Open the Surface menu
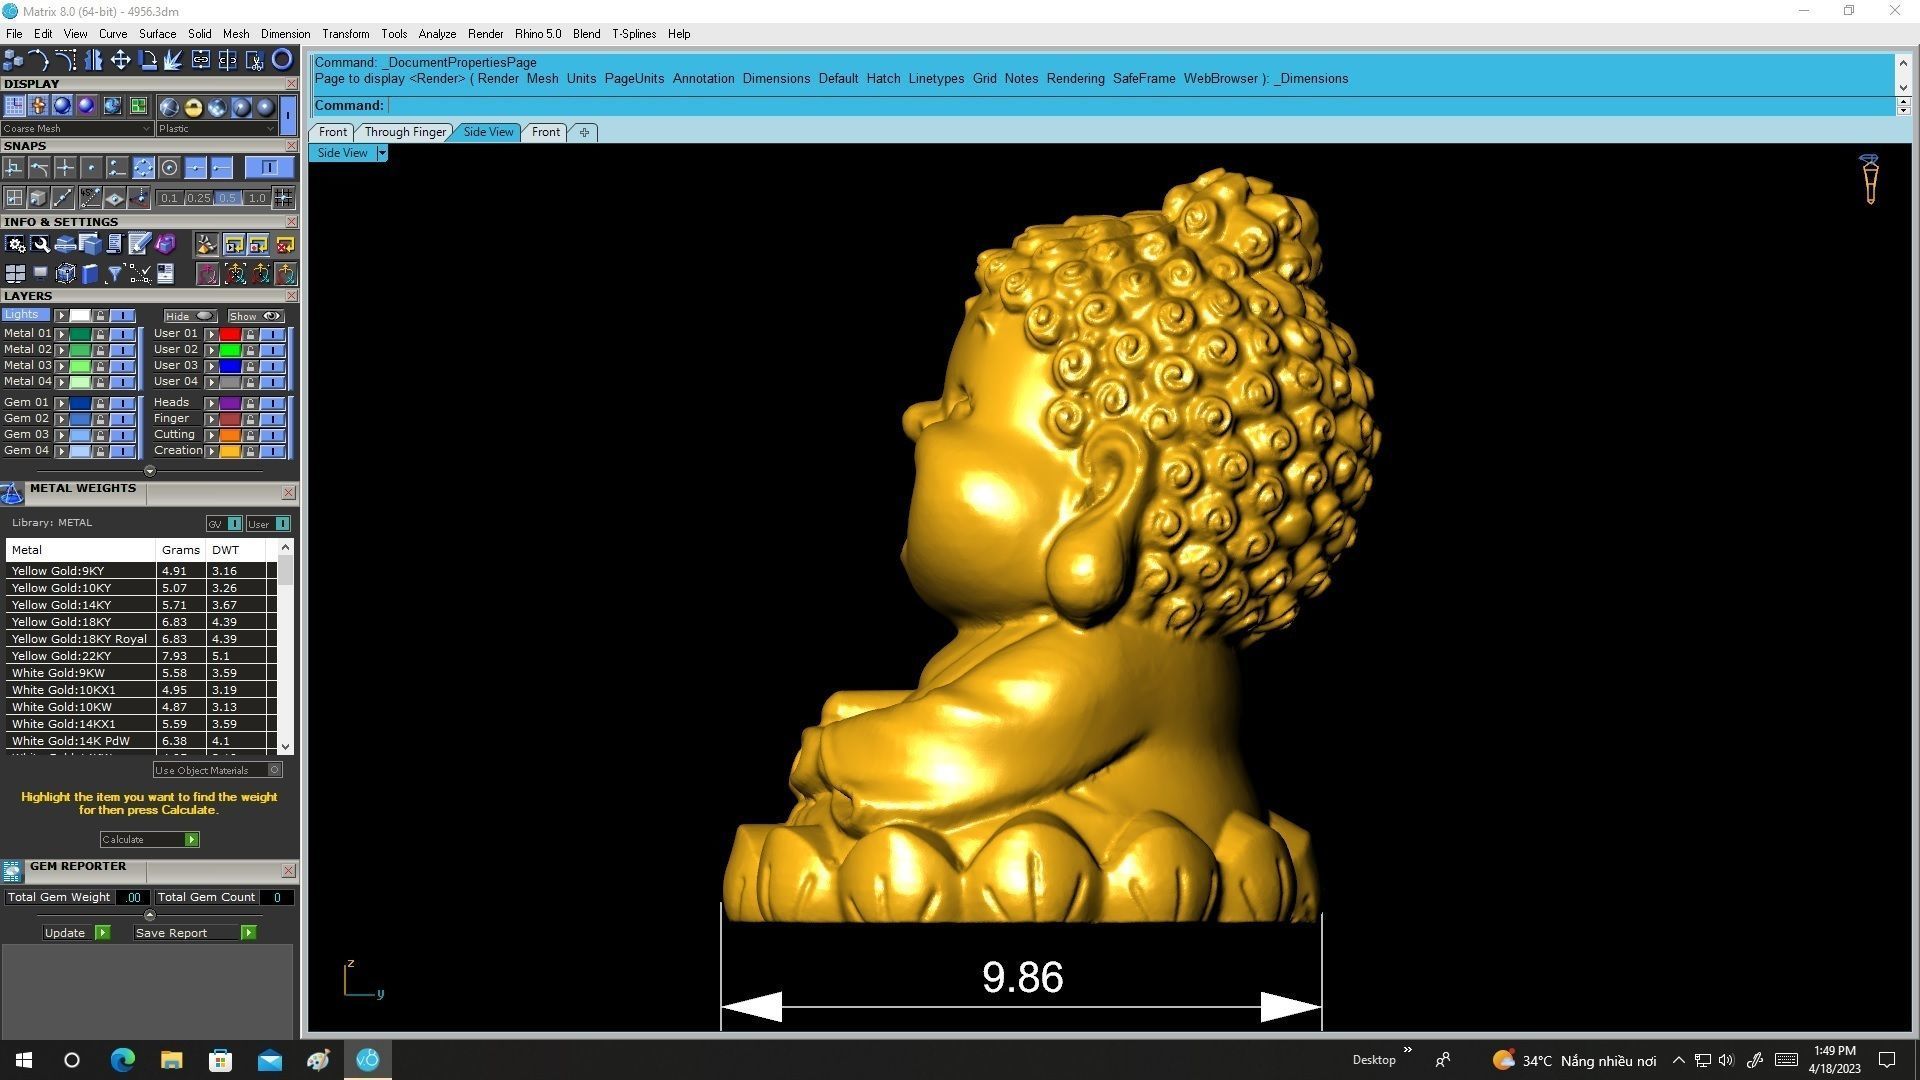The height and width of the screenshot is (1080, 1920). click(157, 34)
